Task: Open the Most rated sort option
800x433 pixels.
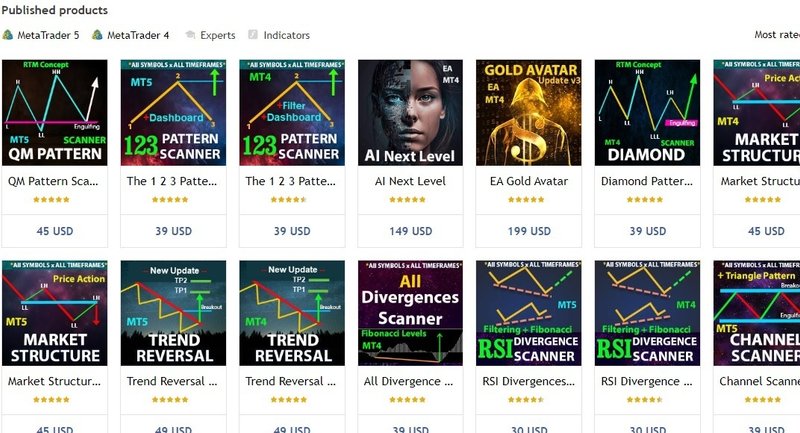Action: pyautogui.click(x=777, y=35)
